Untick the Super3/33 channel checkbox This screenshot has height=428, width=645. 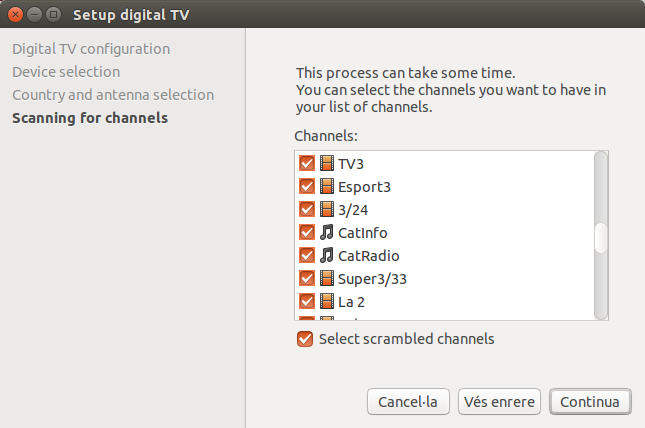[307, 278]
